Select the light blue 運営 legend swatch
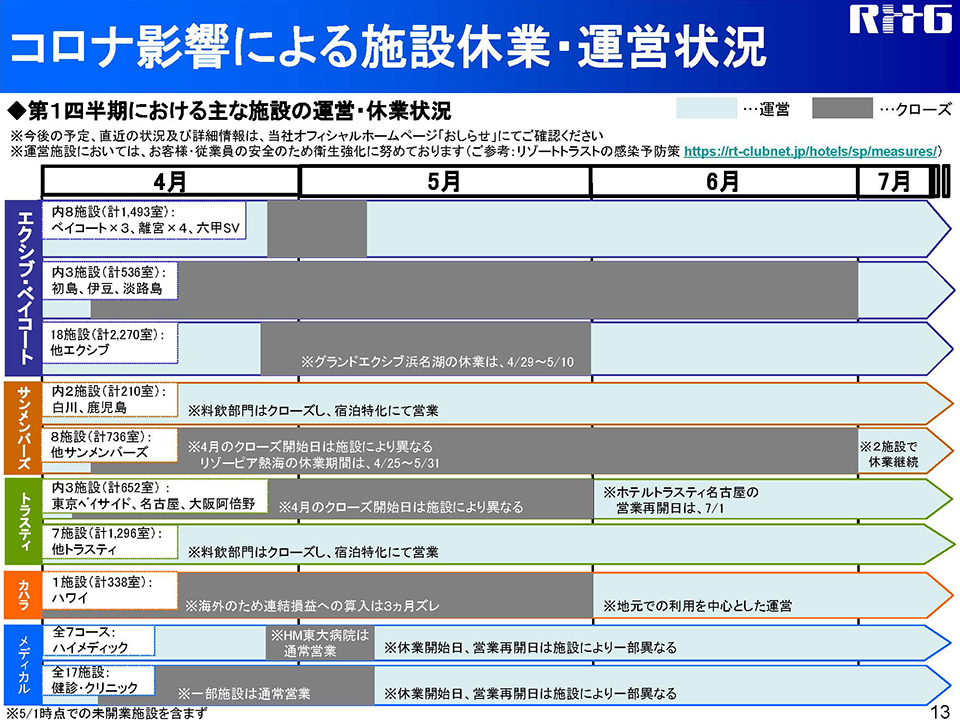960x720 pixels. click(x=707, y=108)
